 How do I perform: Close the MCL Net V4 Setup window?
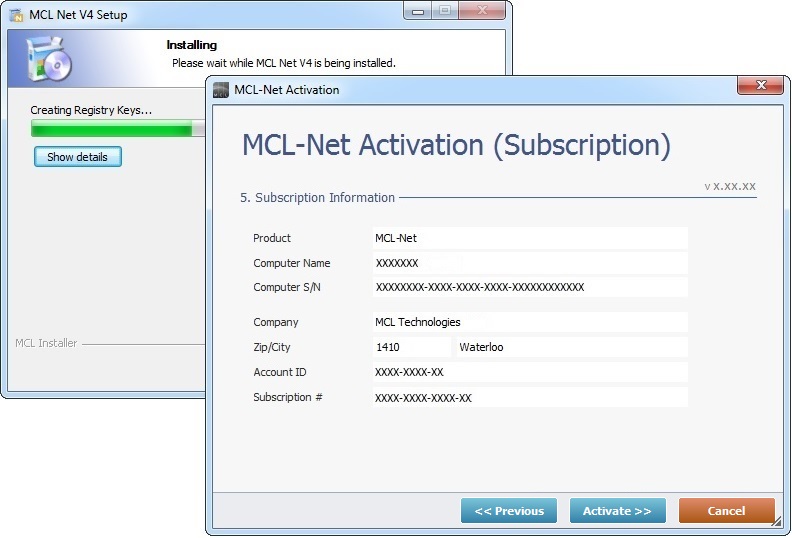click(x=482, y=11)
